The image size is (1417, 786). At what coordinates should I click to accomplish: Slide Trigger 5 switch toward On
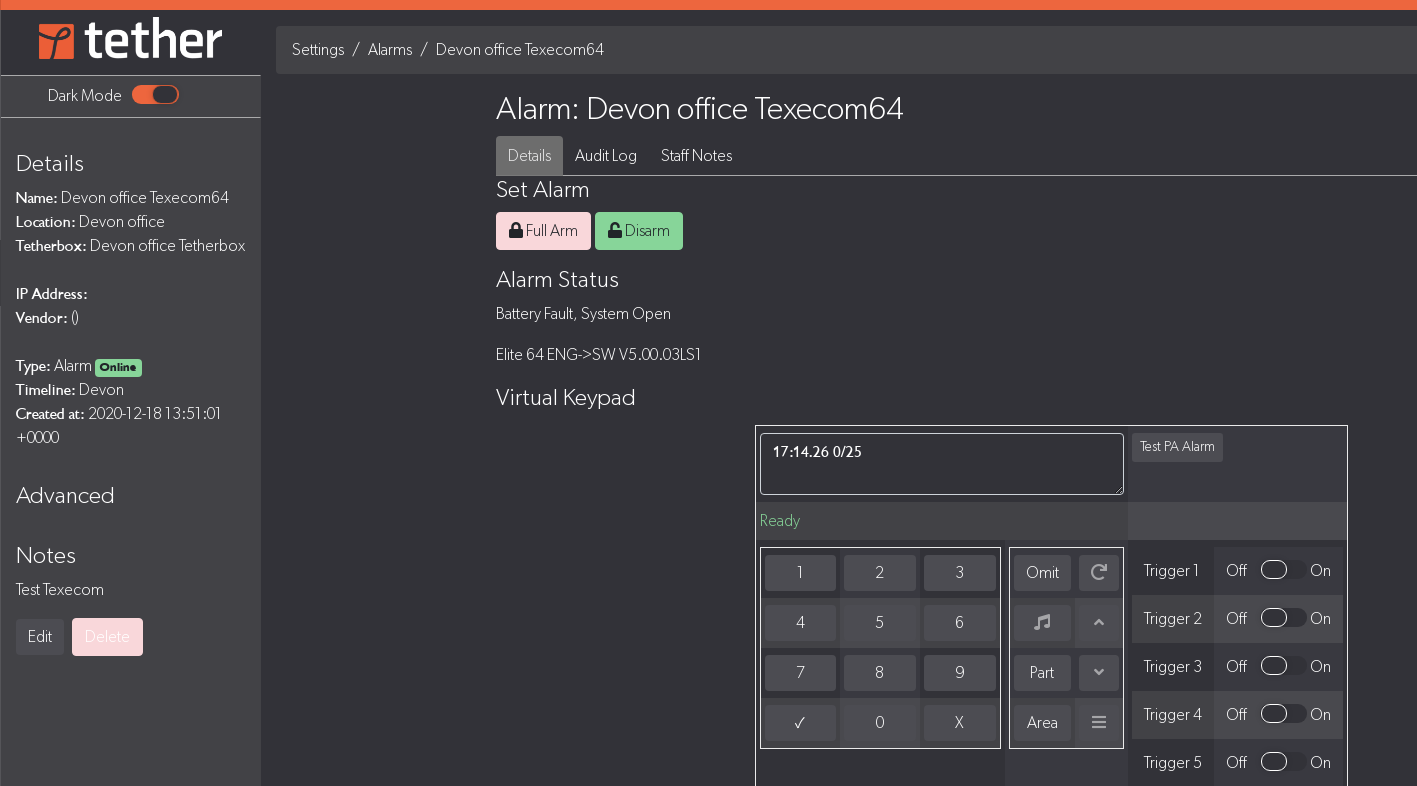click(x=1273, y=761)
